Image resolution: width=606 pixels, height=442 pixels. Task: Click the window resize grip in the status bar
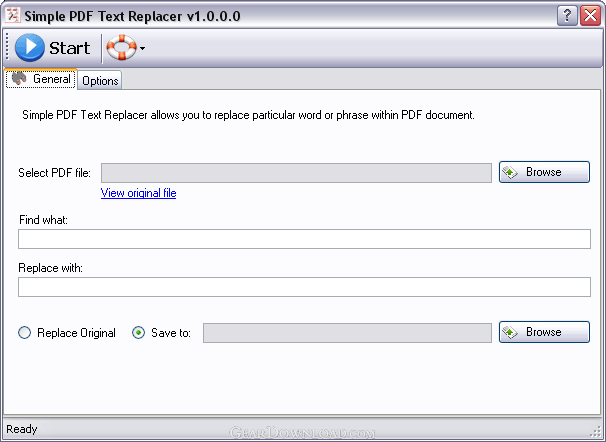pos(596,431)
